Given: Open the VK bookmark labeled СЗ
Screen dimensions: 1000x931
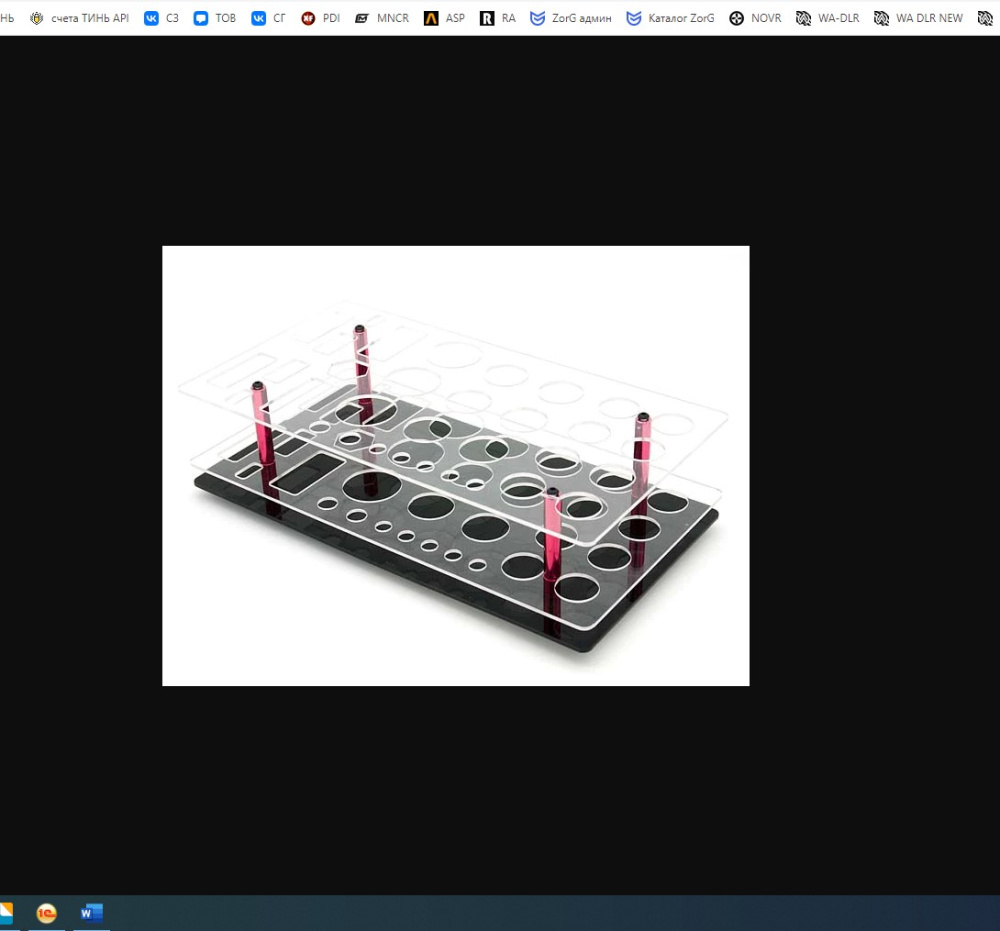Looking at the screenshot, I should tap(161, 18).
